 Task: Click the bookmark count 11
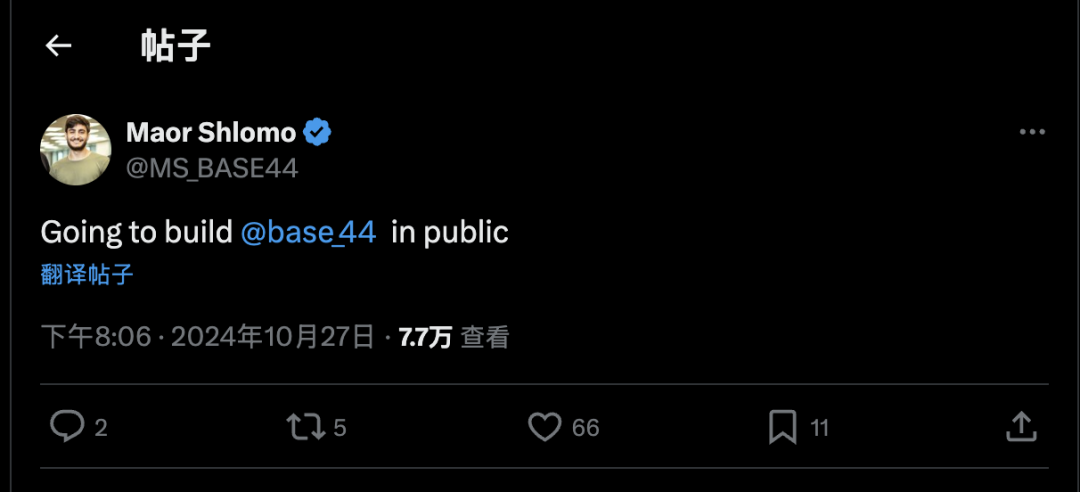coord(820,428)
